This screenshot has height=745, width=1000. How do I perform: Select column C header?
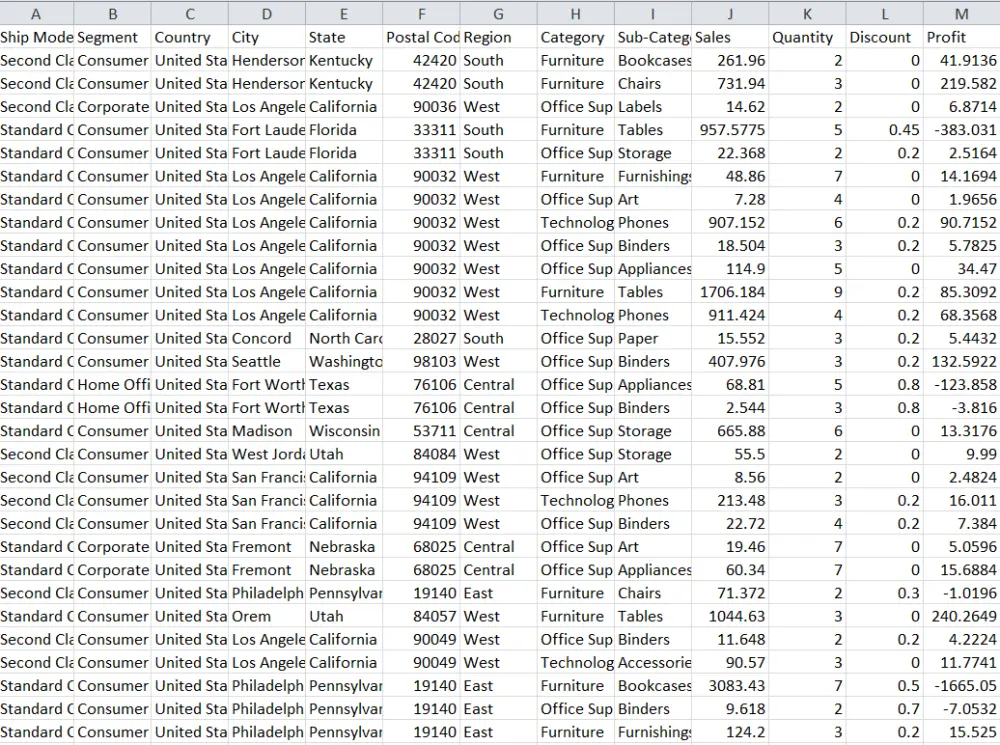pos(190,13)
